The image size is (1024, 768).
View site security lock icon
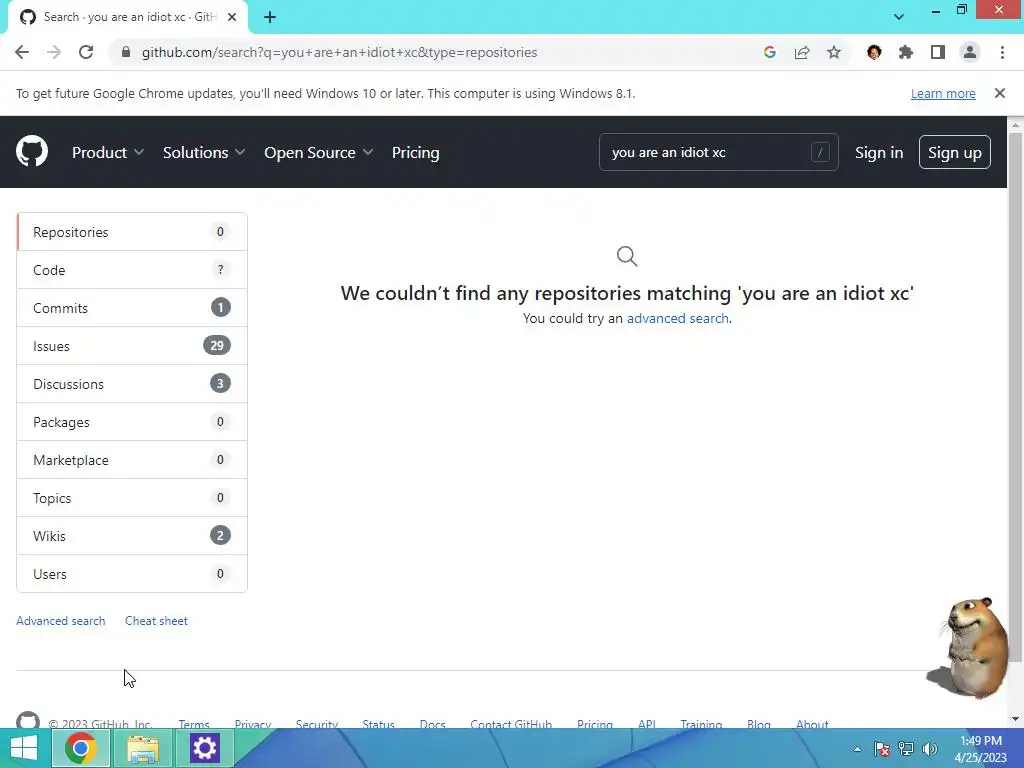126,52
